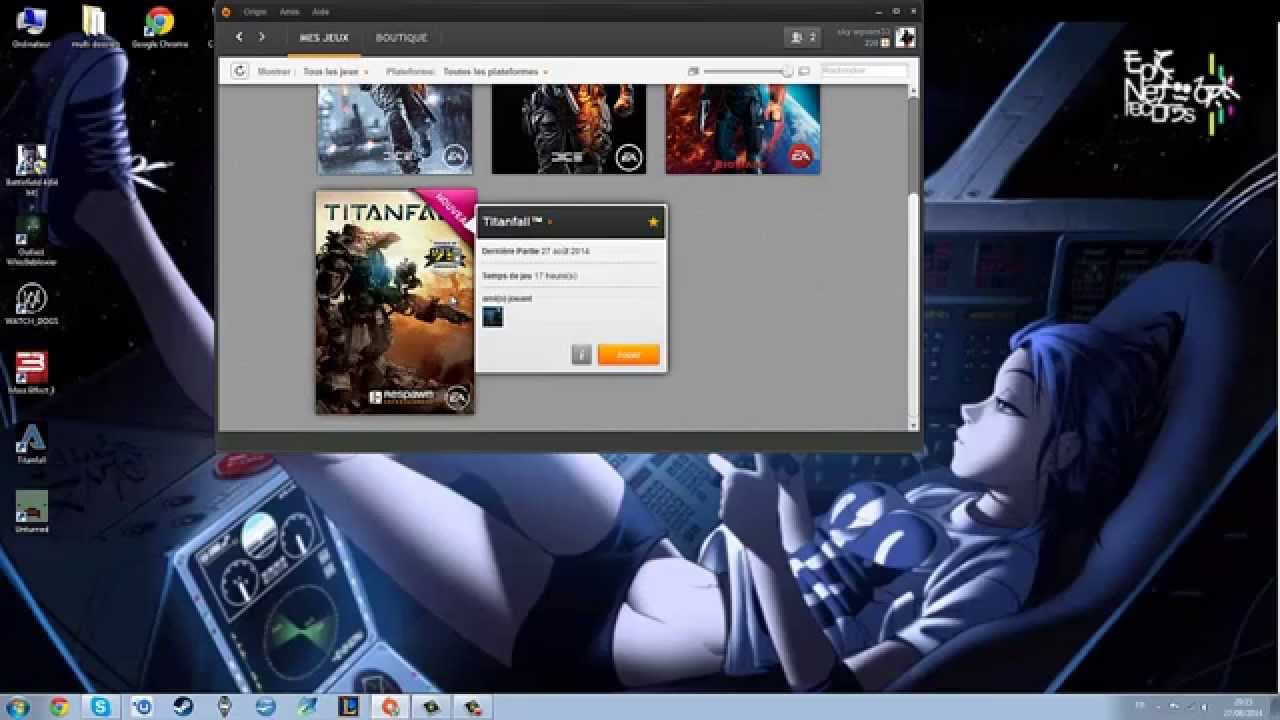Click the box art size slider handle
This screenshot has width=1280, height=720.
coord(787,71)
